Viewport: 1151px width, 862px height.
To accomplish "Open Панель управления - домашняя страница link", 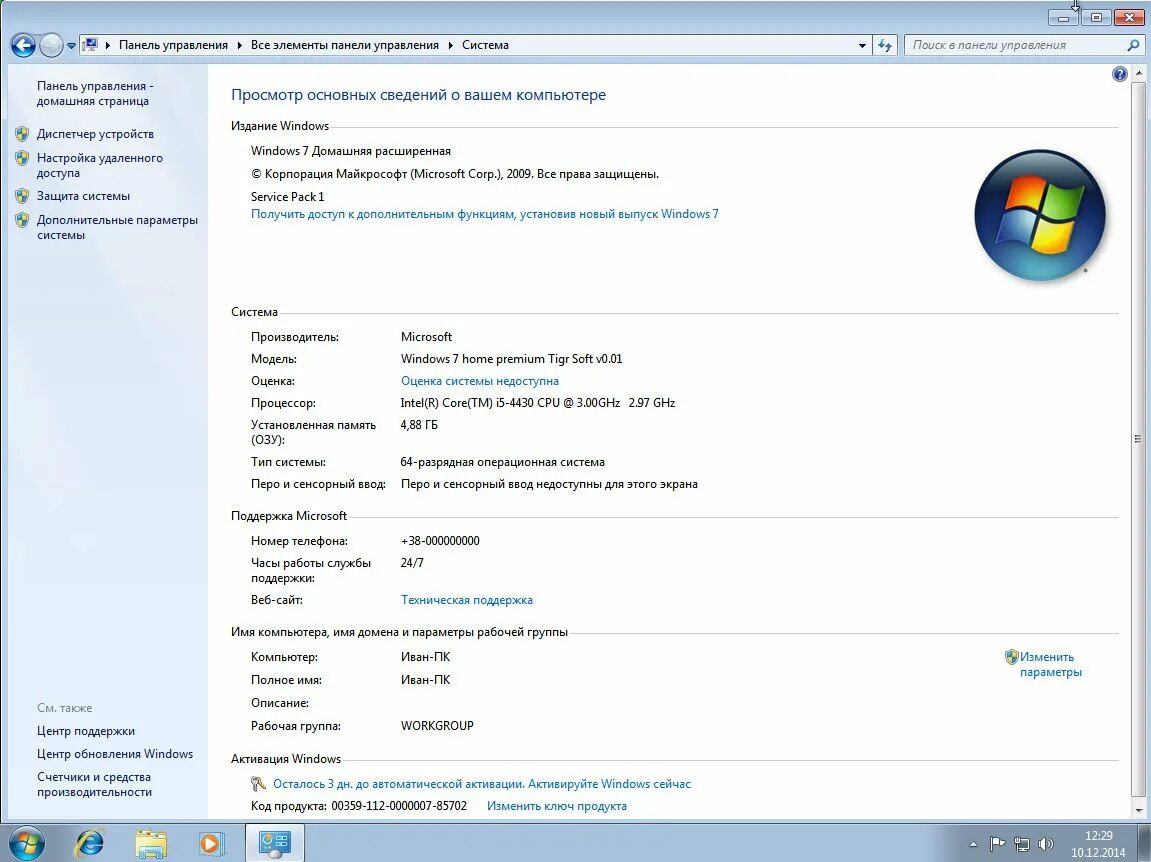I will coord(95,93).
